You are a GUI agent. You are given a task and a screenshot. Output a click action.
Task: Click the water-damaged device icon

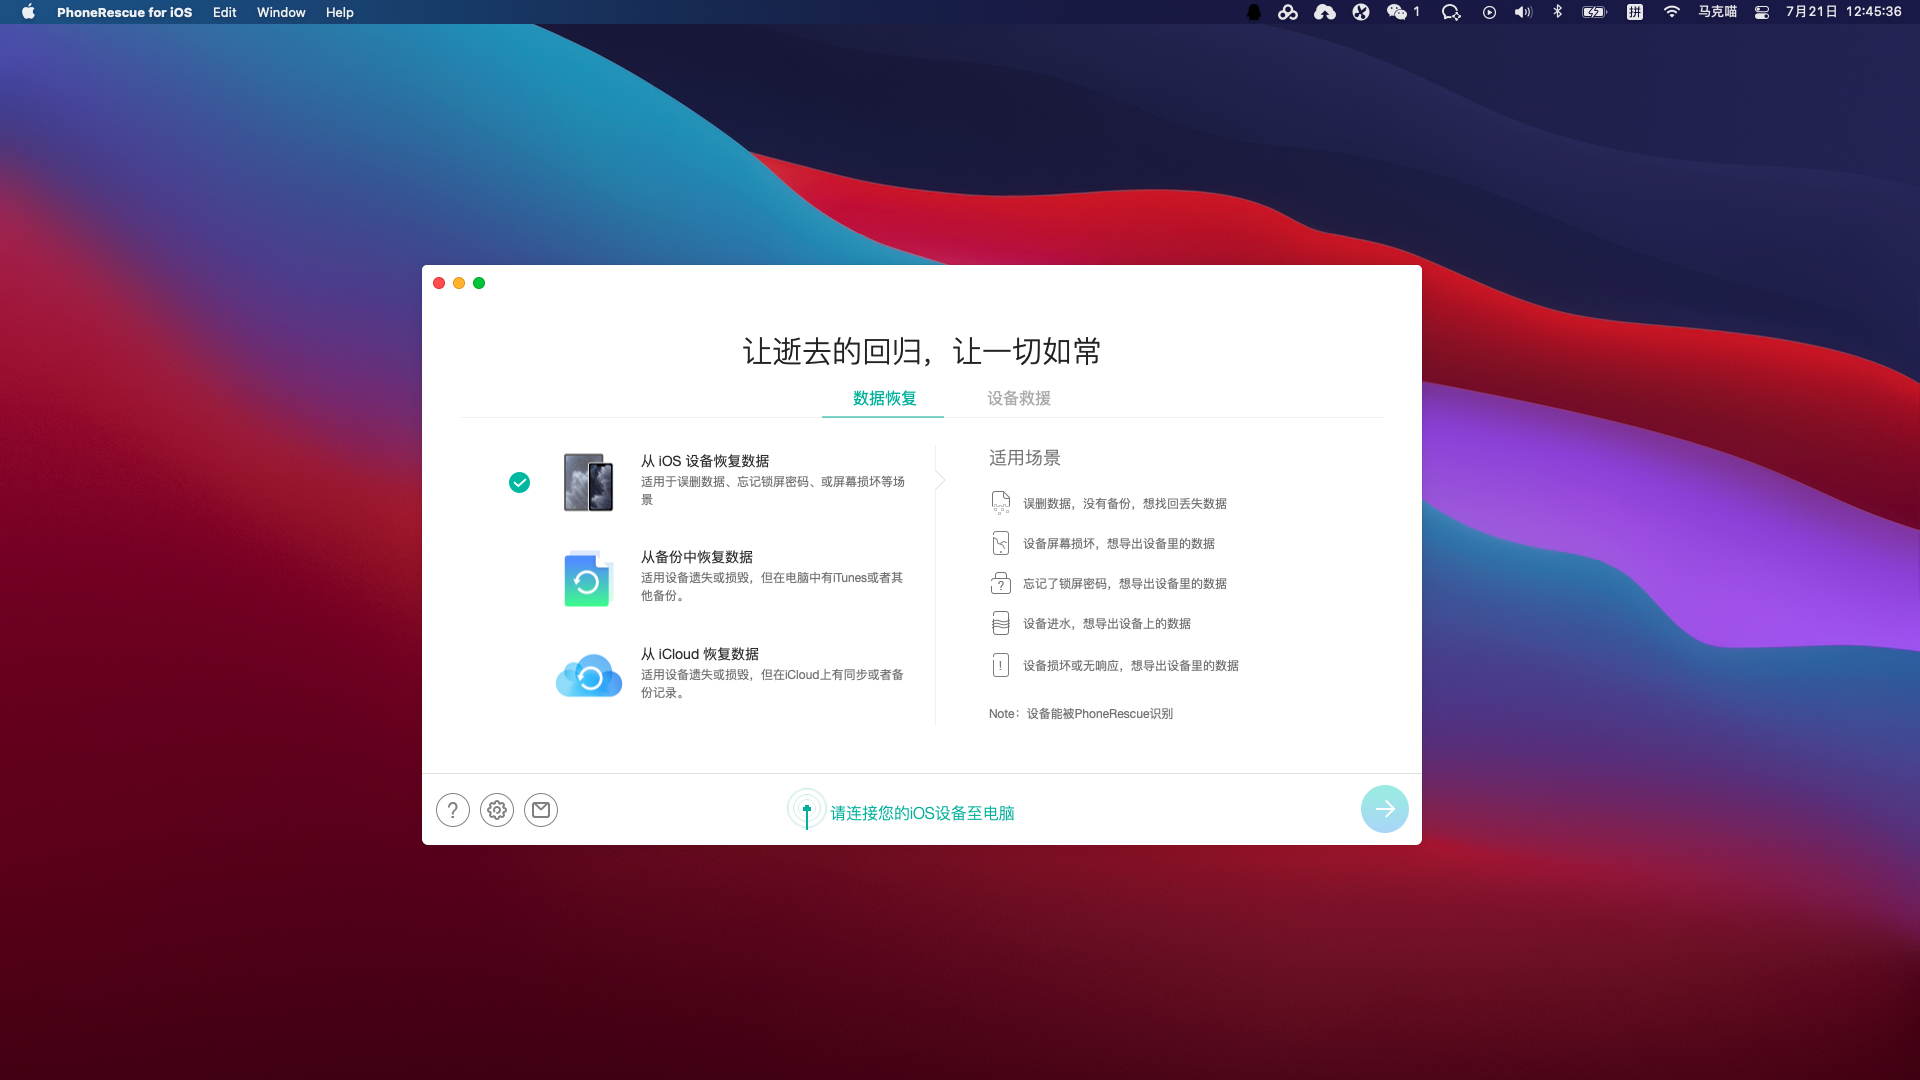[1000, 623]
